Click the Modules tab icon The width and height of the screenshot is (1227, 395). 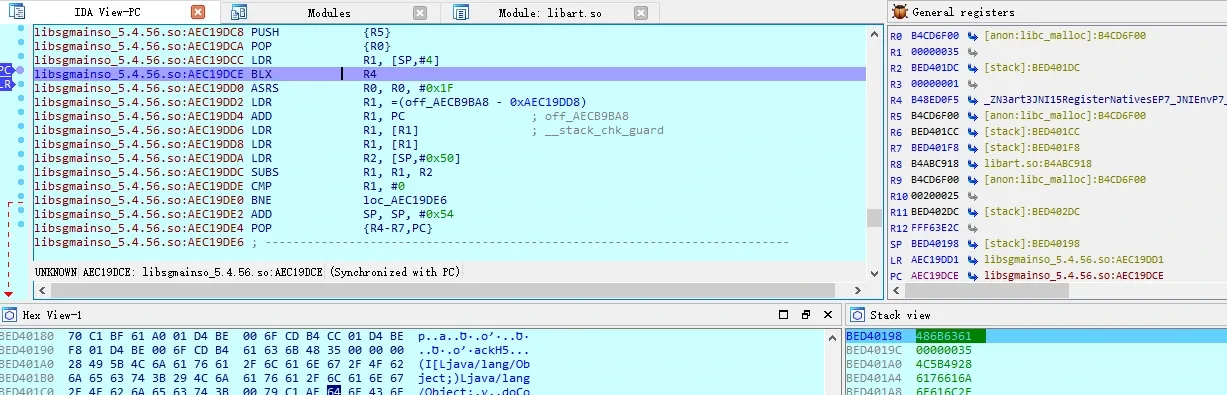(x=239, y=12)
